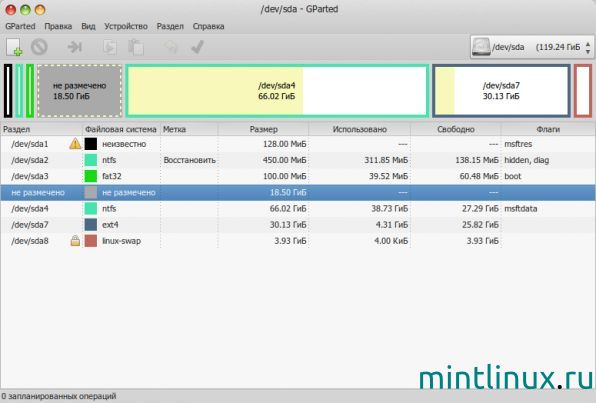Image resolution: width=596 pixels, height=403 pixels.
Task: Click the 128.00 МиБ size cell
Action: point(284,144)
